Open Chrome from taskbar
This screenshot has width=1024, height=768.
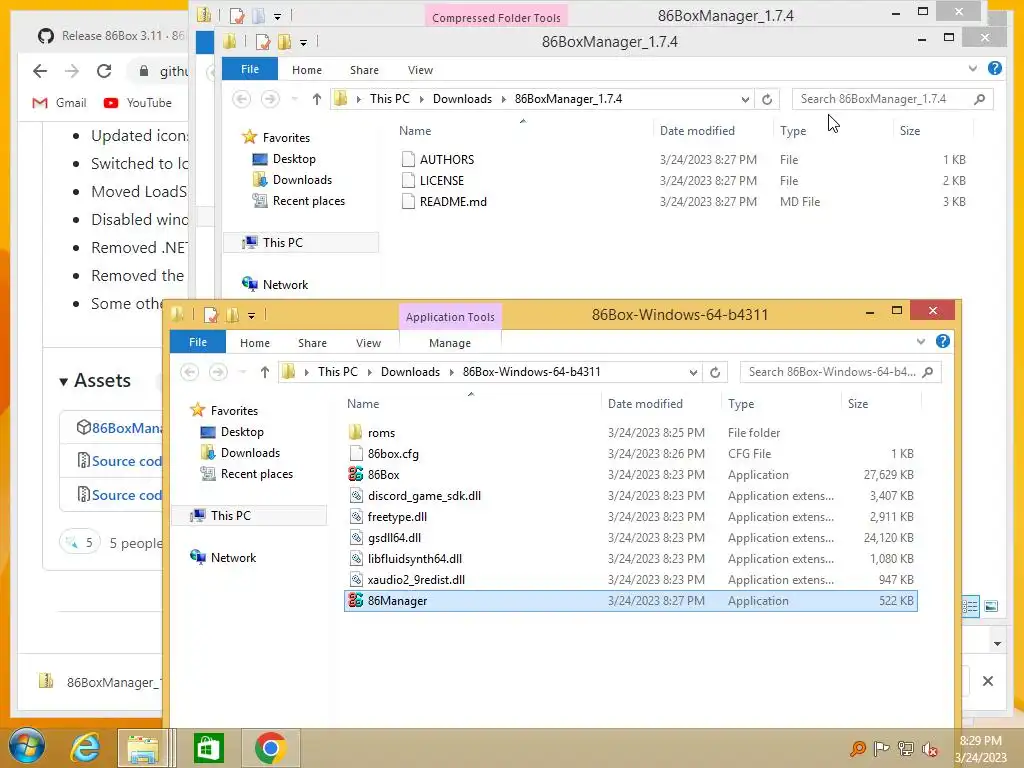point(270,748)
